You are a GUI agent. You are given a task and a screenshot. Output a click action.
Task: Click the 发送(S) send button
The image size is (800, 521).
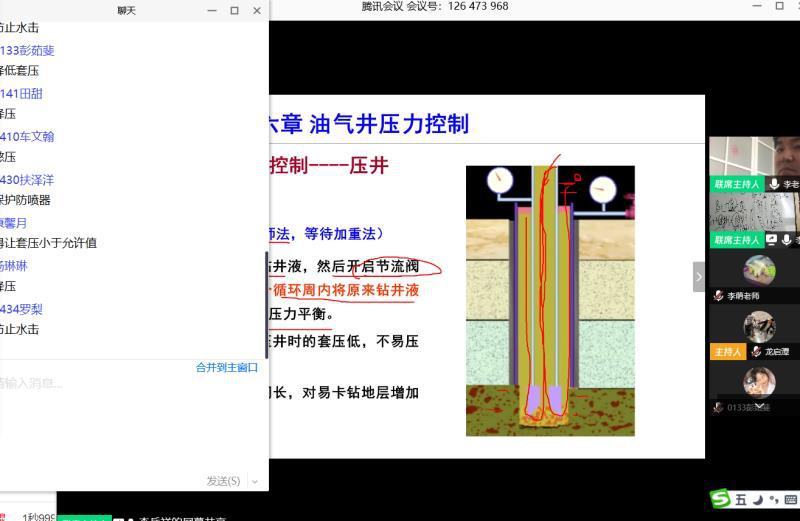pos(223,481)
